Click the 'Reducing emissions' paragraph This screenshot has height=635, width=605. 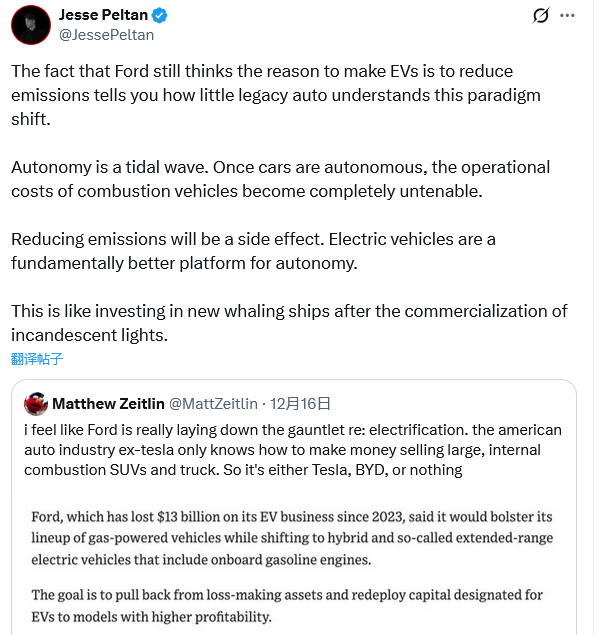click(253, 250)
